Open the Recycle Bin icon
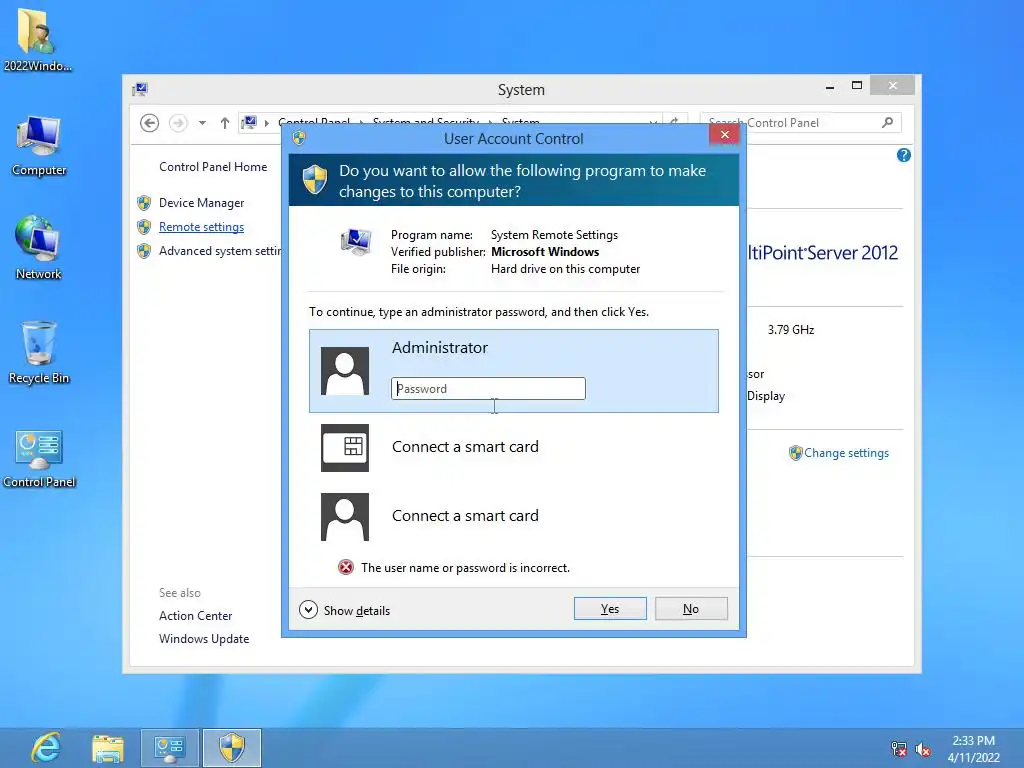Screen dimensions: 1024x768 pos(39,353)
